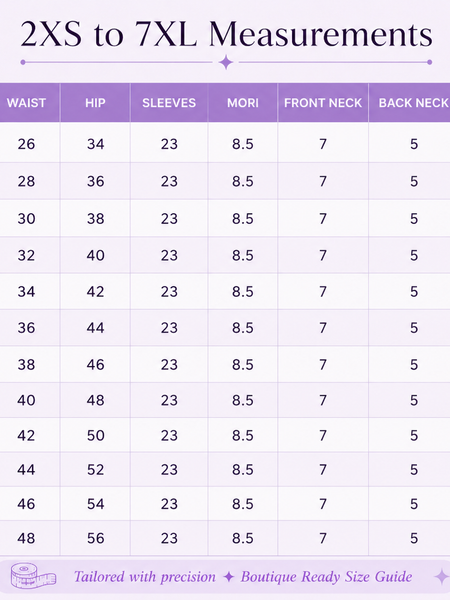Click the sparkle between footer phrases
The width and height of the screenshot is (450, 600).
coord(228,577)
